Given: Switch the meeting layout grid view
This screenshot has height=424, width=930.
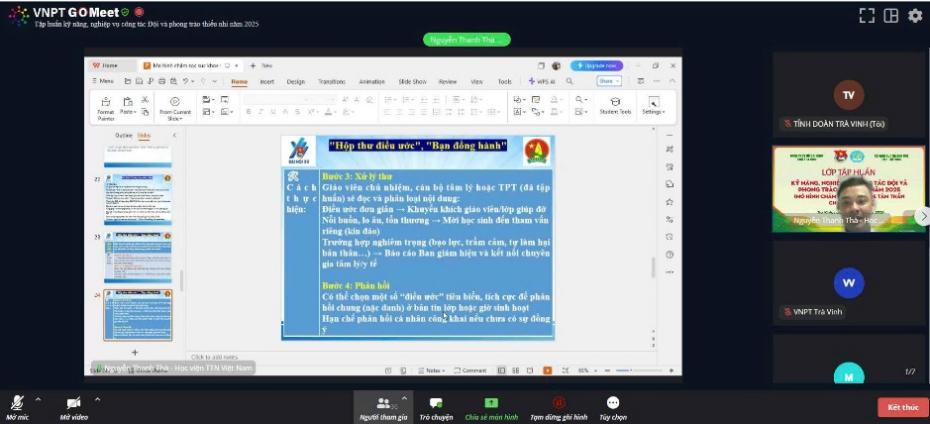Looking at the screenshot, I should (x=891, y=16).
